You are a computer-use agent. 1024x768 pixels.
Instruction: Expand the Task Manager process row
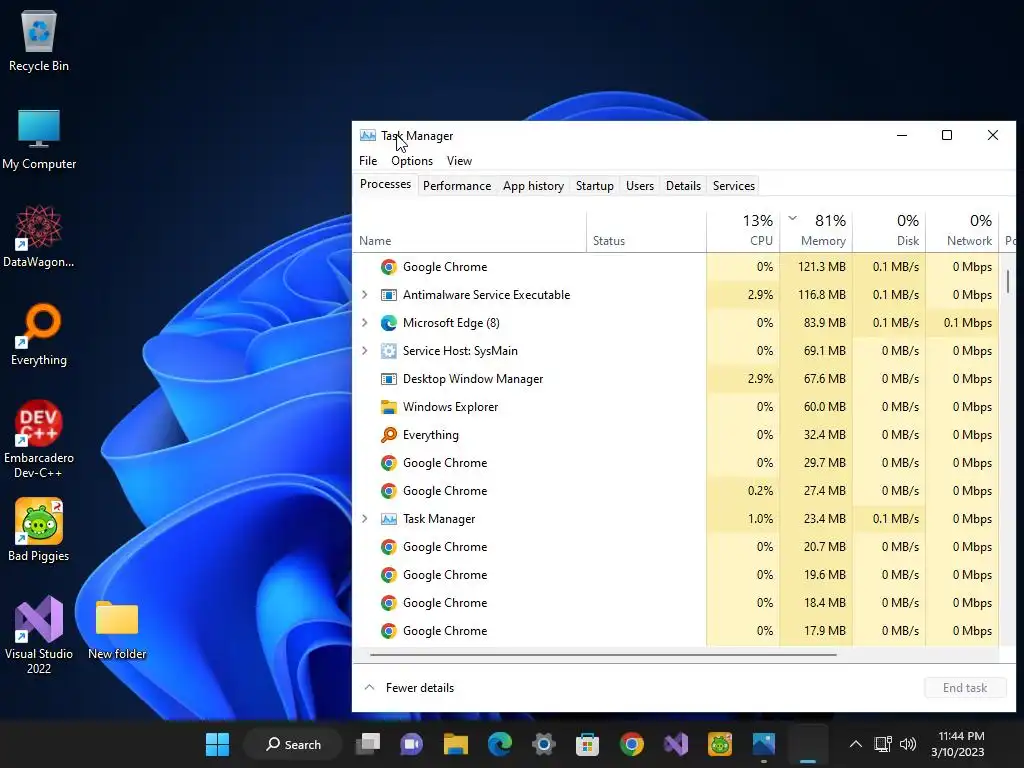(x=365, y=519)
